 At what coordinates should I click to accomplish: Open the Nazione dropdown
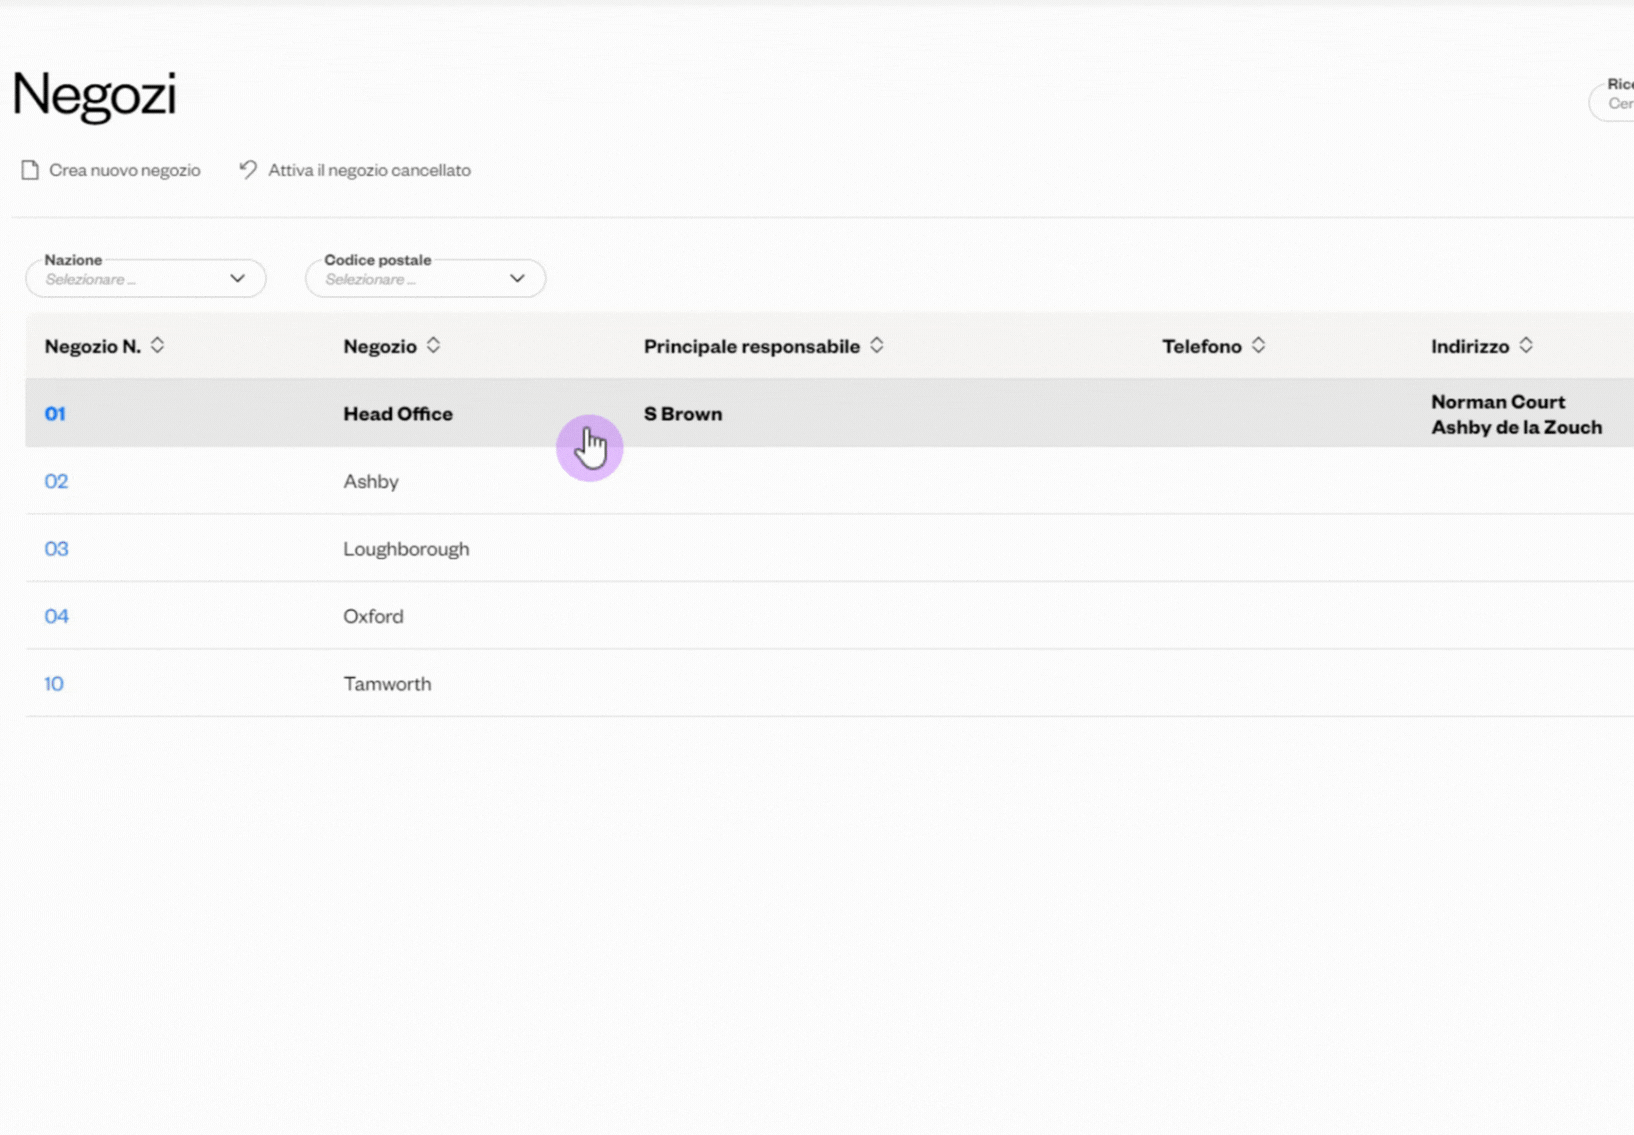[x=145, y=278]
